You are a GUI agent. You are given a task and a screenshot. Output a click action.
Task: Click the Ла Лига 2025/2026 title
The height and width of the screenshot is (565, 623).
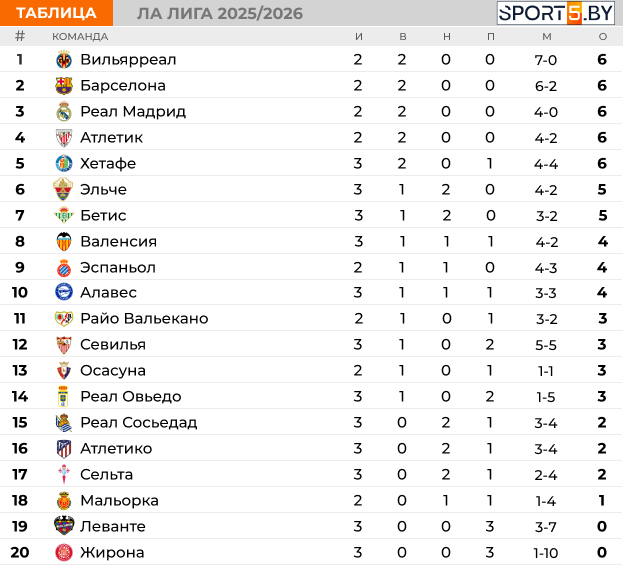pos(220,14)
